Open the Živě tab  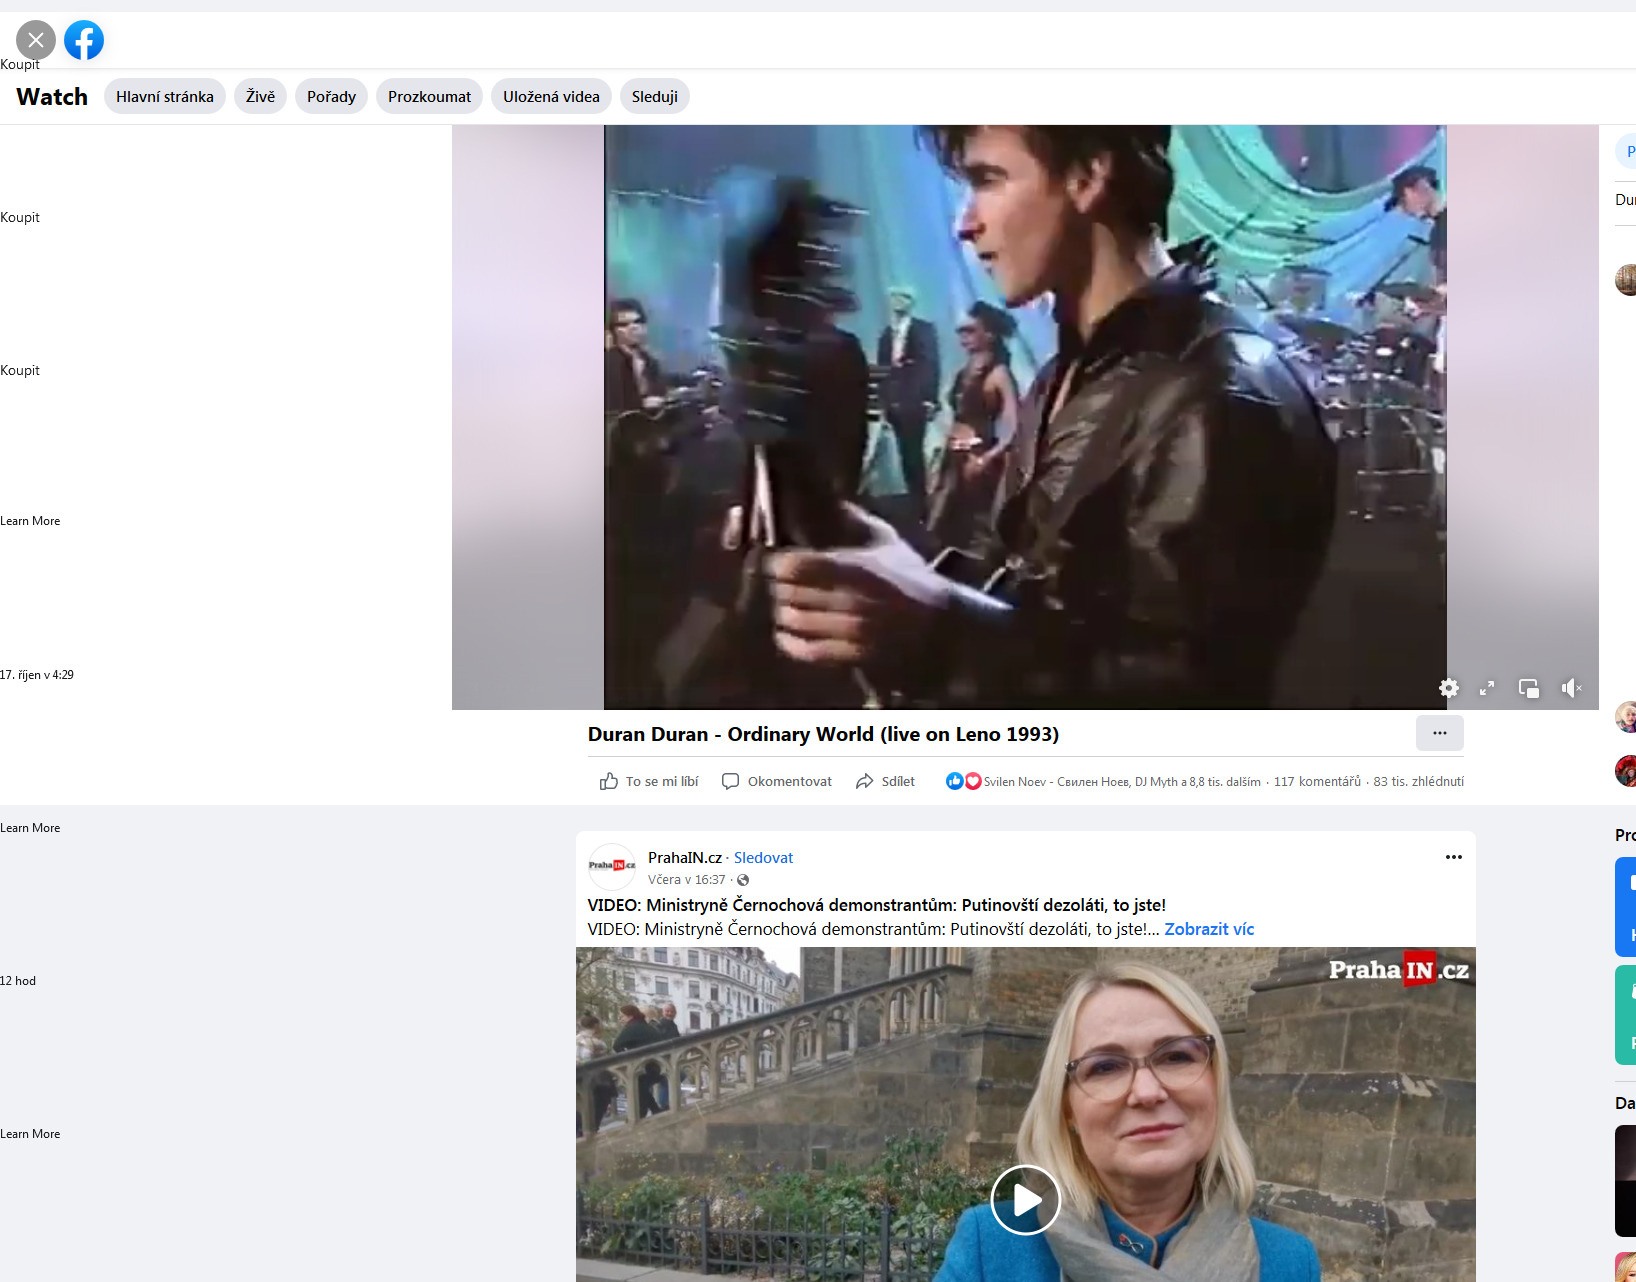(261, 97)
